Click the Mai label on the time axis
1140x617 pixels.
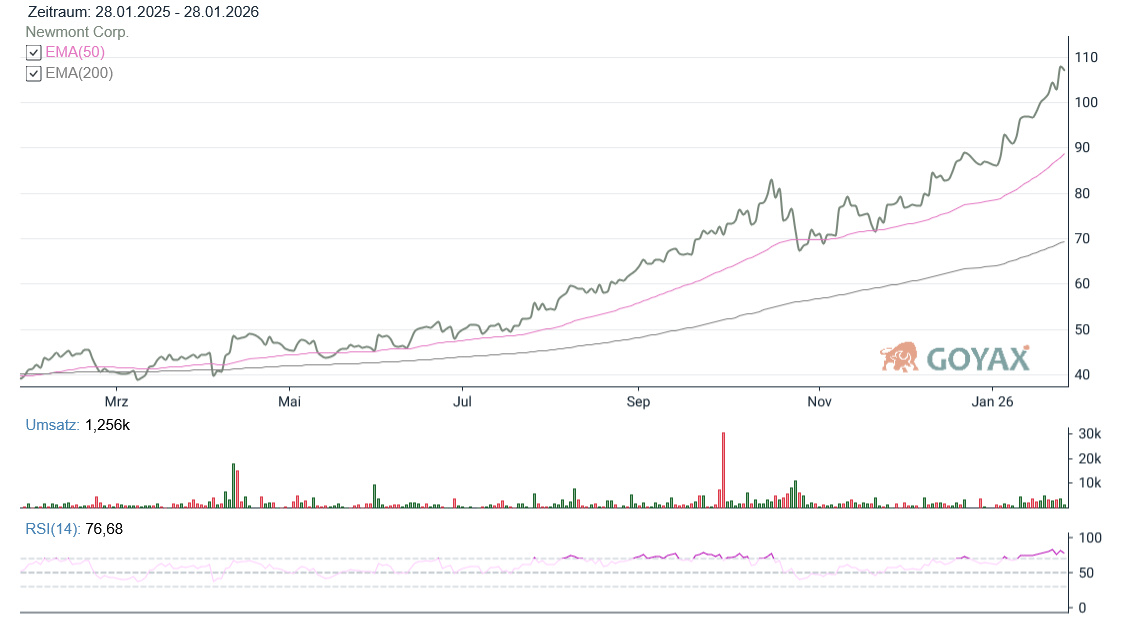(x=289, y=402)
